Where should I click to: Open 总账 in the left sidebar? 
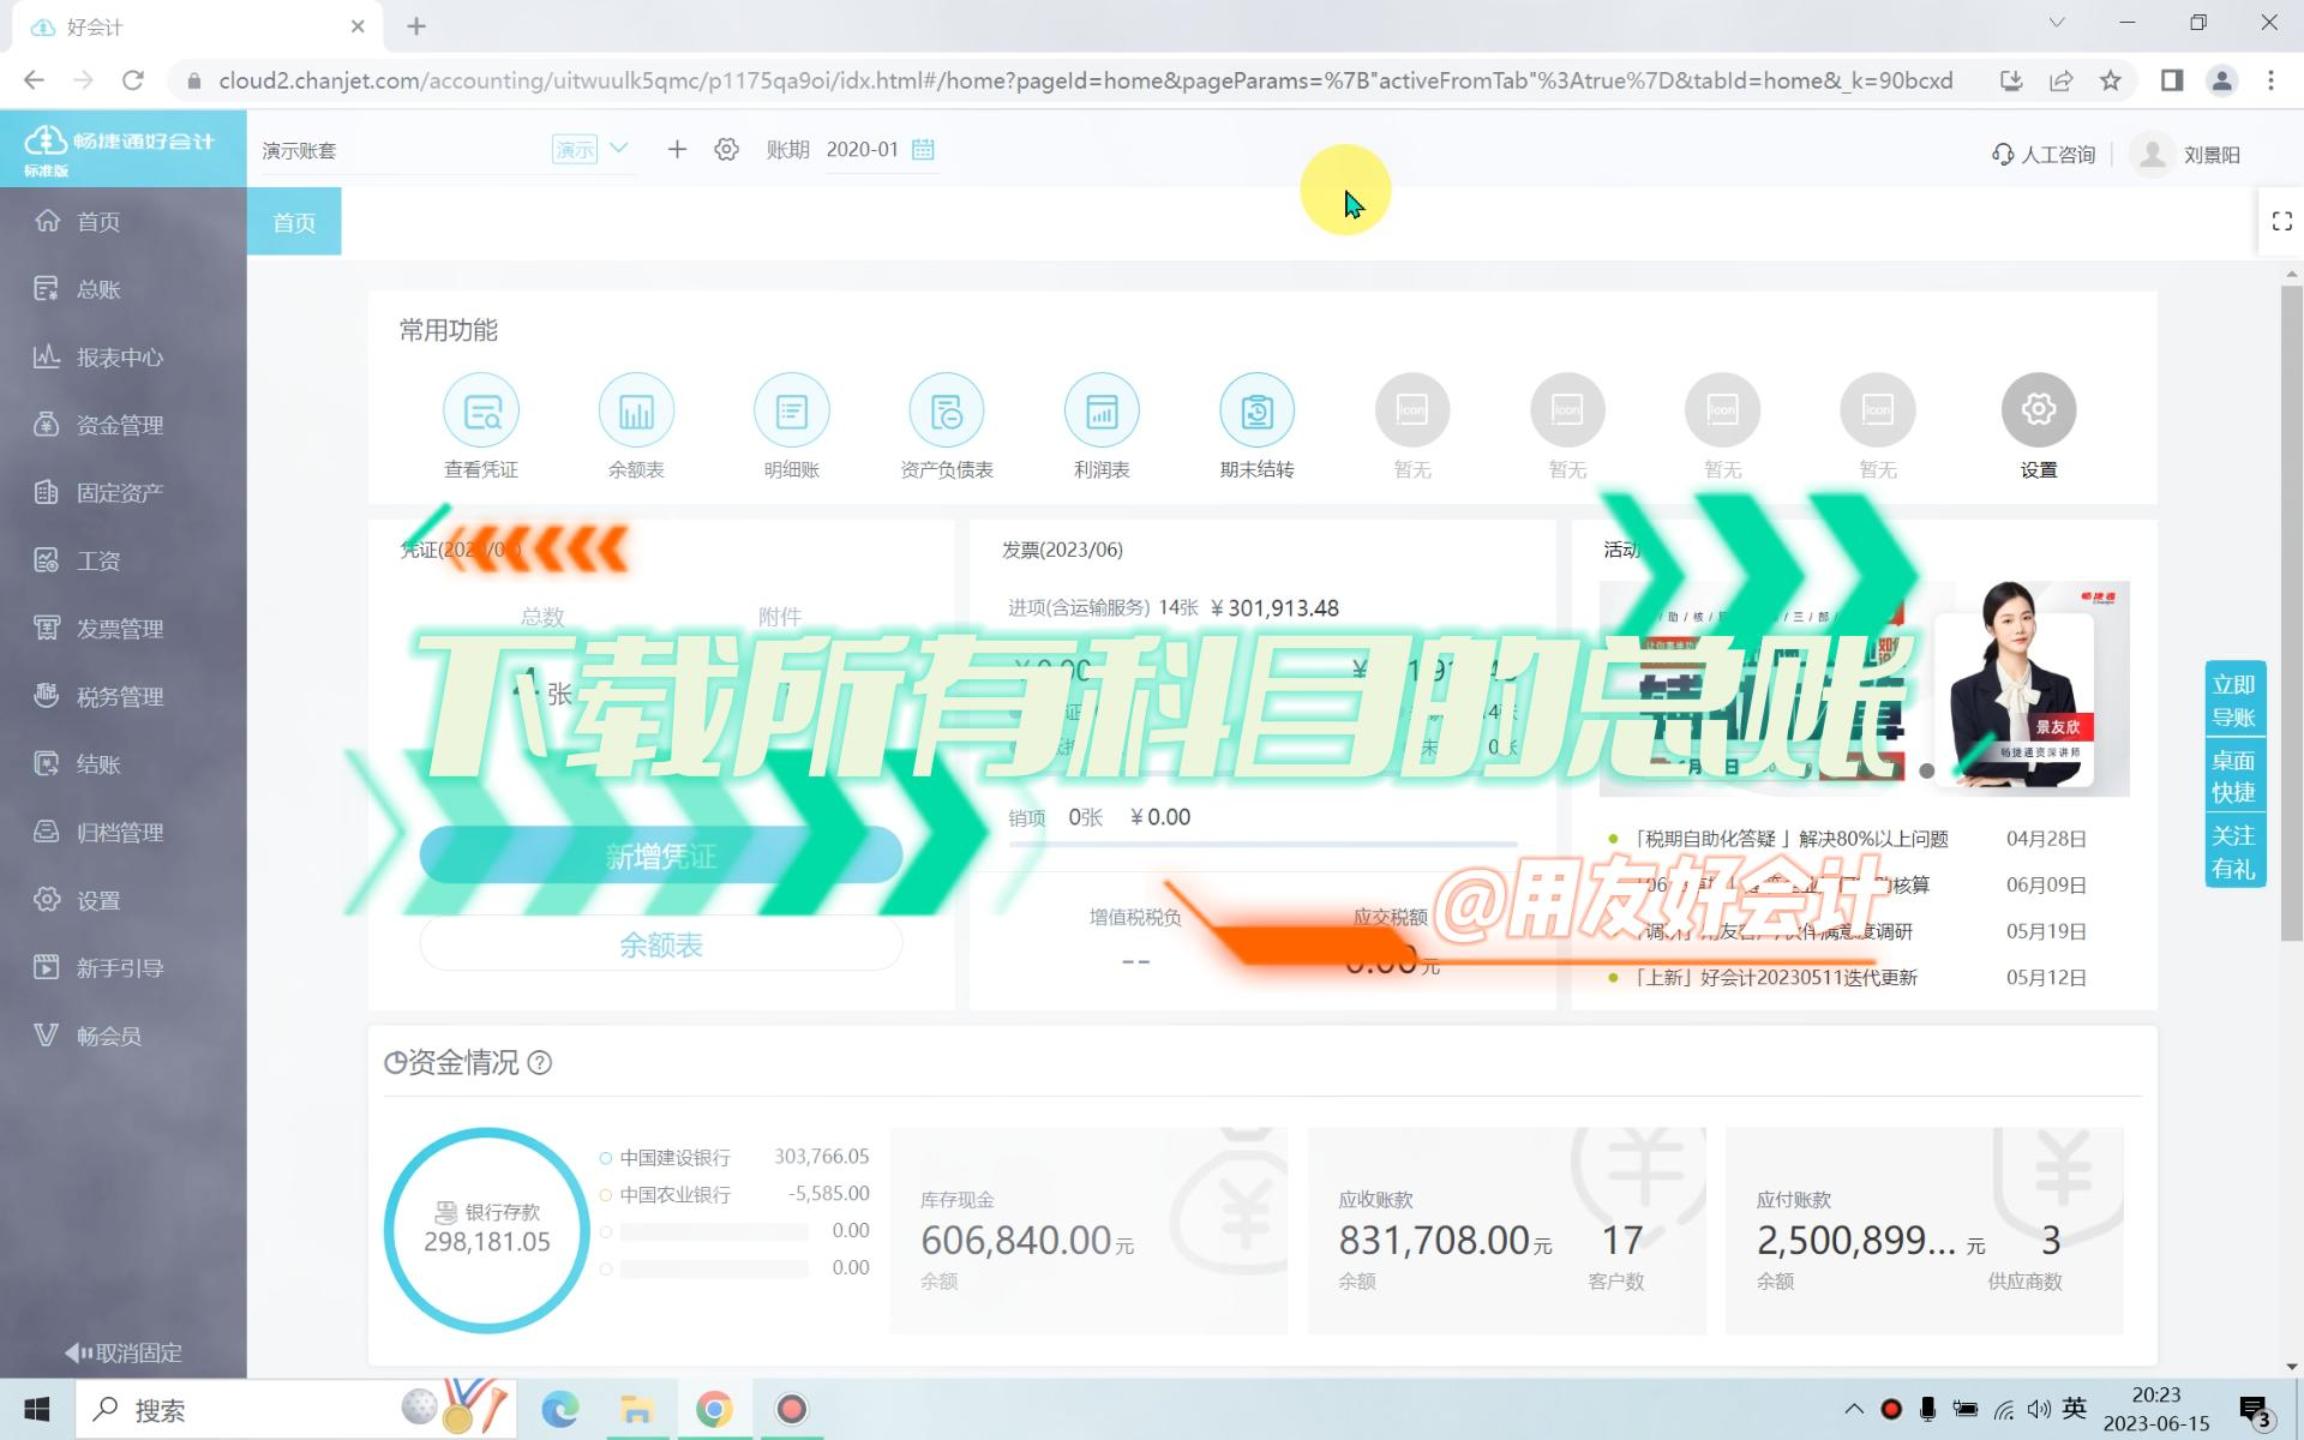coord(97,289)
